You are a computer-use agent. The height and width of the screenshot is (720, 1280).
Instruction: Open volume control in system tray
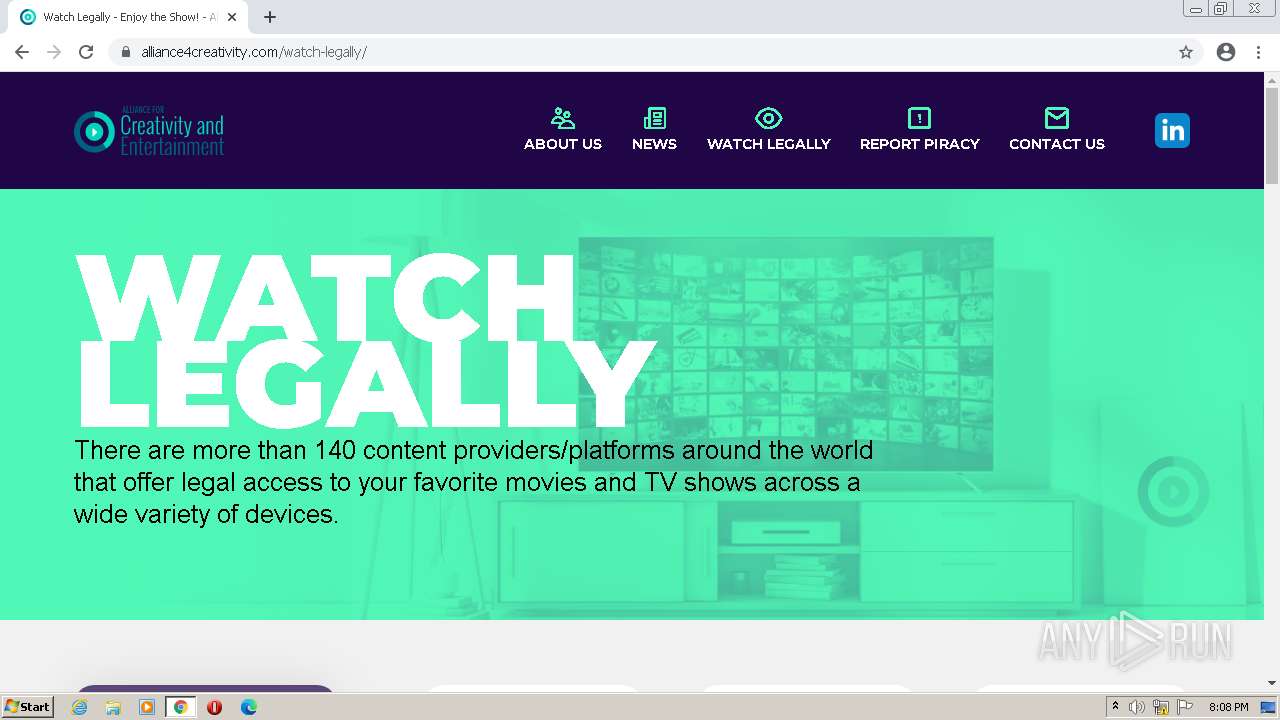pyautogui.click(x=1137, y=707)
